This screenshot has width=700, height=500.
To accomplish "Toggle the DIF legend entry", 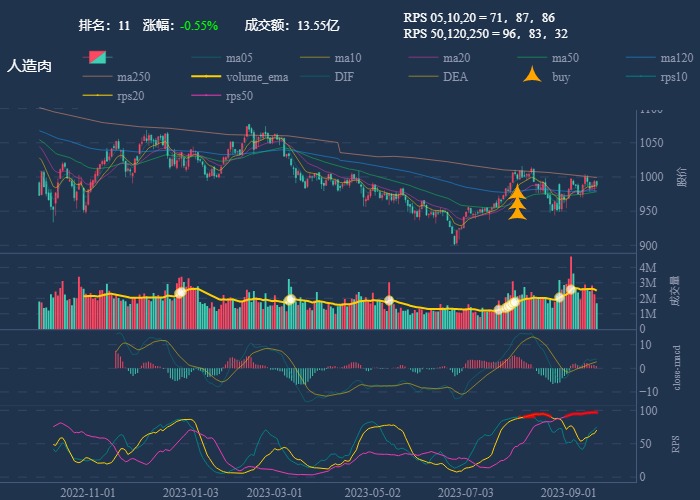I will (343, 77).
